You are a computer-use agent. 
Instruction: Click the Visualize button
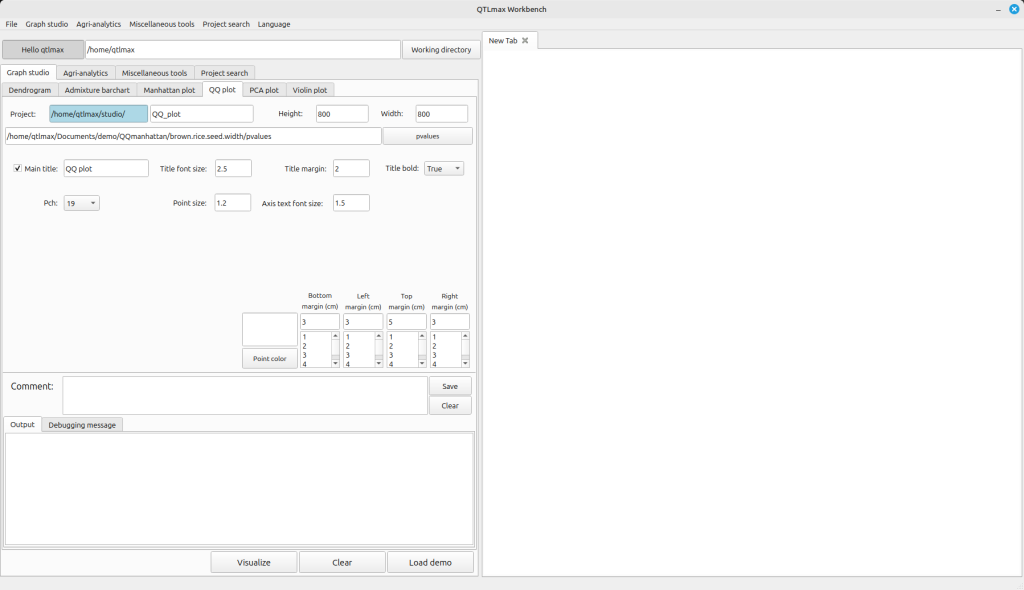254,562
